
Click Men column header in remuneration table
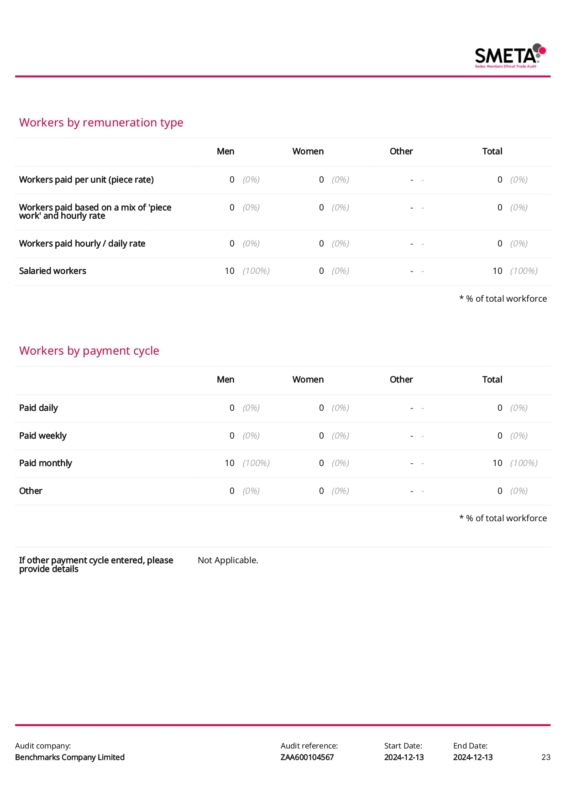click(x=225, y=151)
